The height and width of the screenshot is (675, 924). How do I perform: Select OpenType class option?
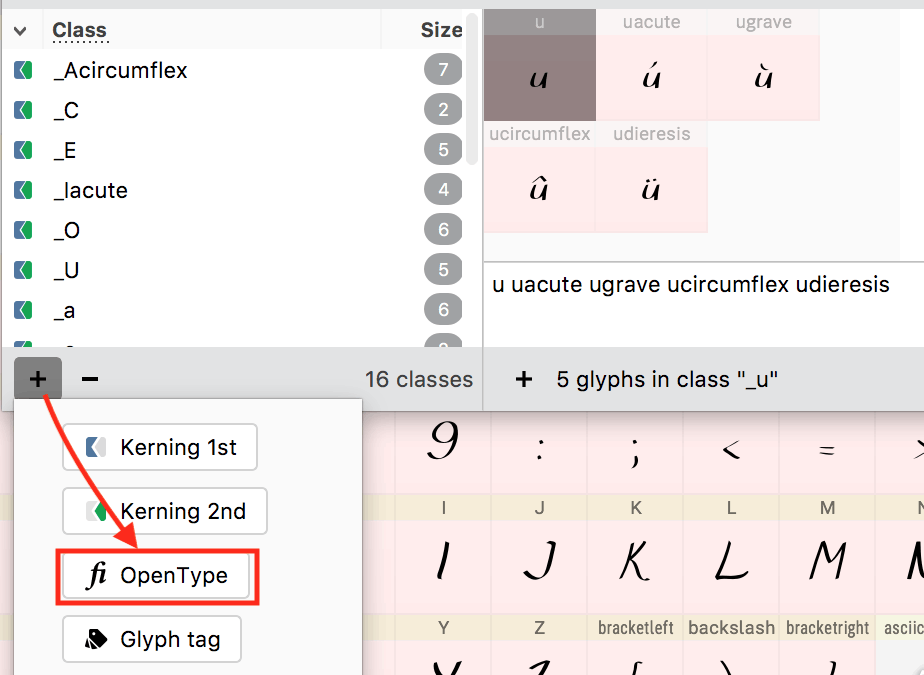point(156,576)
